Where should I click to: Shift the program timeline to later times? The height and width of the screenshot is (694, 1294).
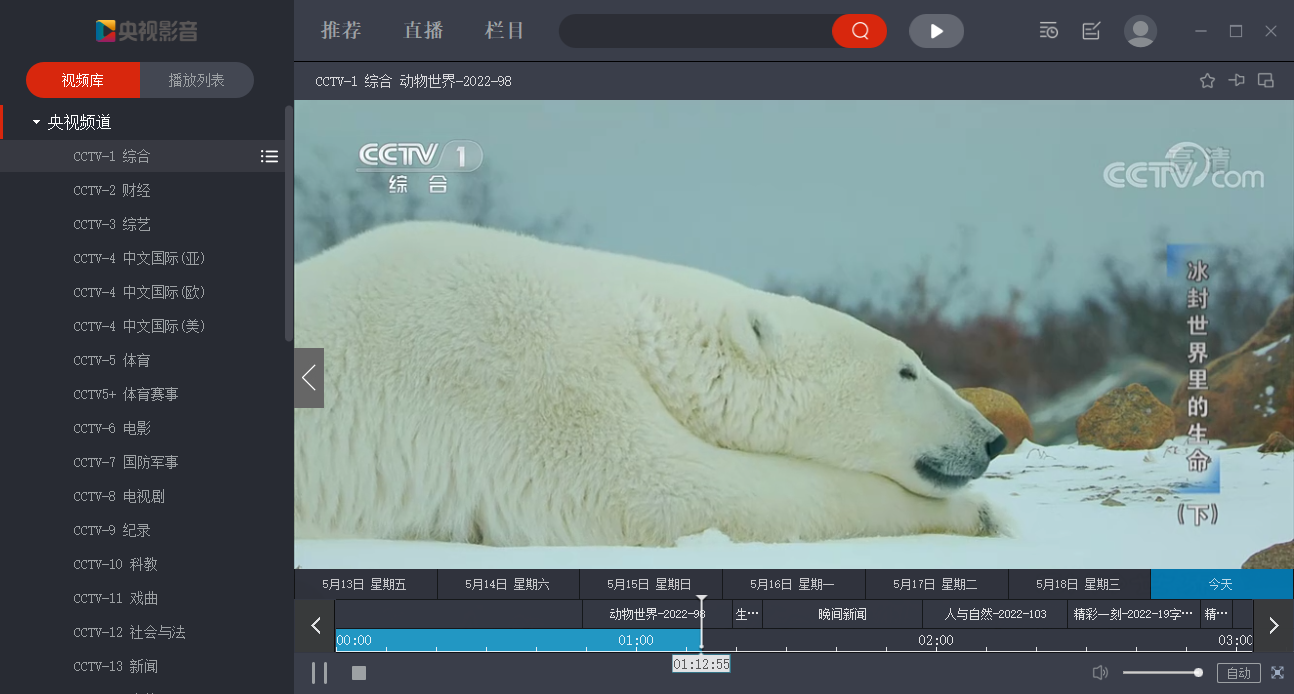click(x=1273, y=626)
